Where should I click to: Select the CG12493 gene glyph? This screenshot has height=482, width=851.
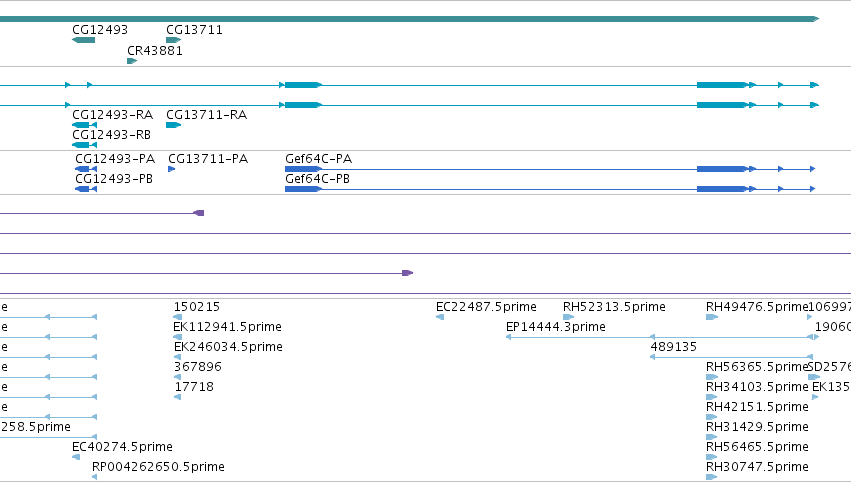(x=84, y=40)
